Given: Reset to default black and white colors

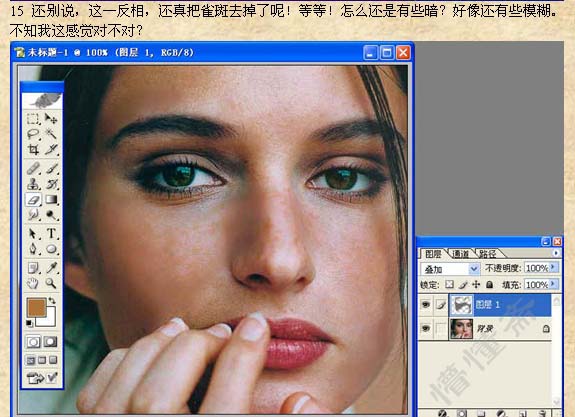Looking at the screenshot, I should coord(29,323).
